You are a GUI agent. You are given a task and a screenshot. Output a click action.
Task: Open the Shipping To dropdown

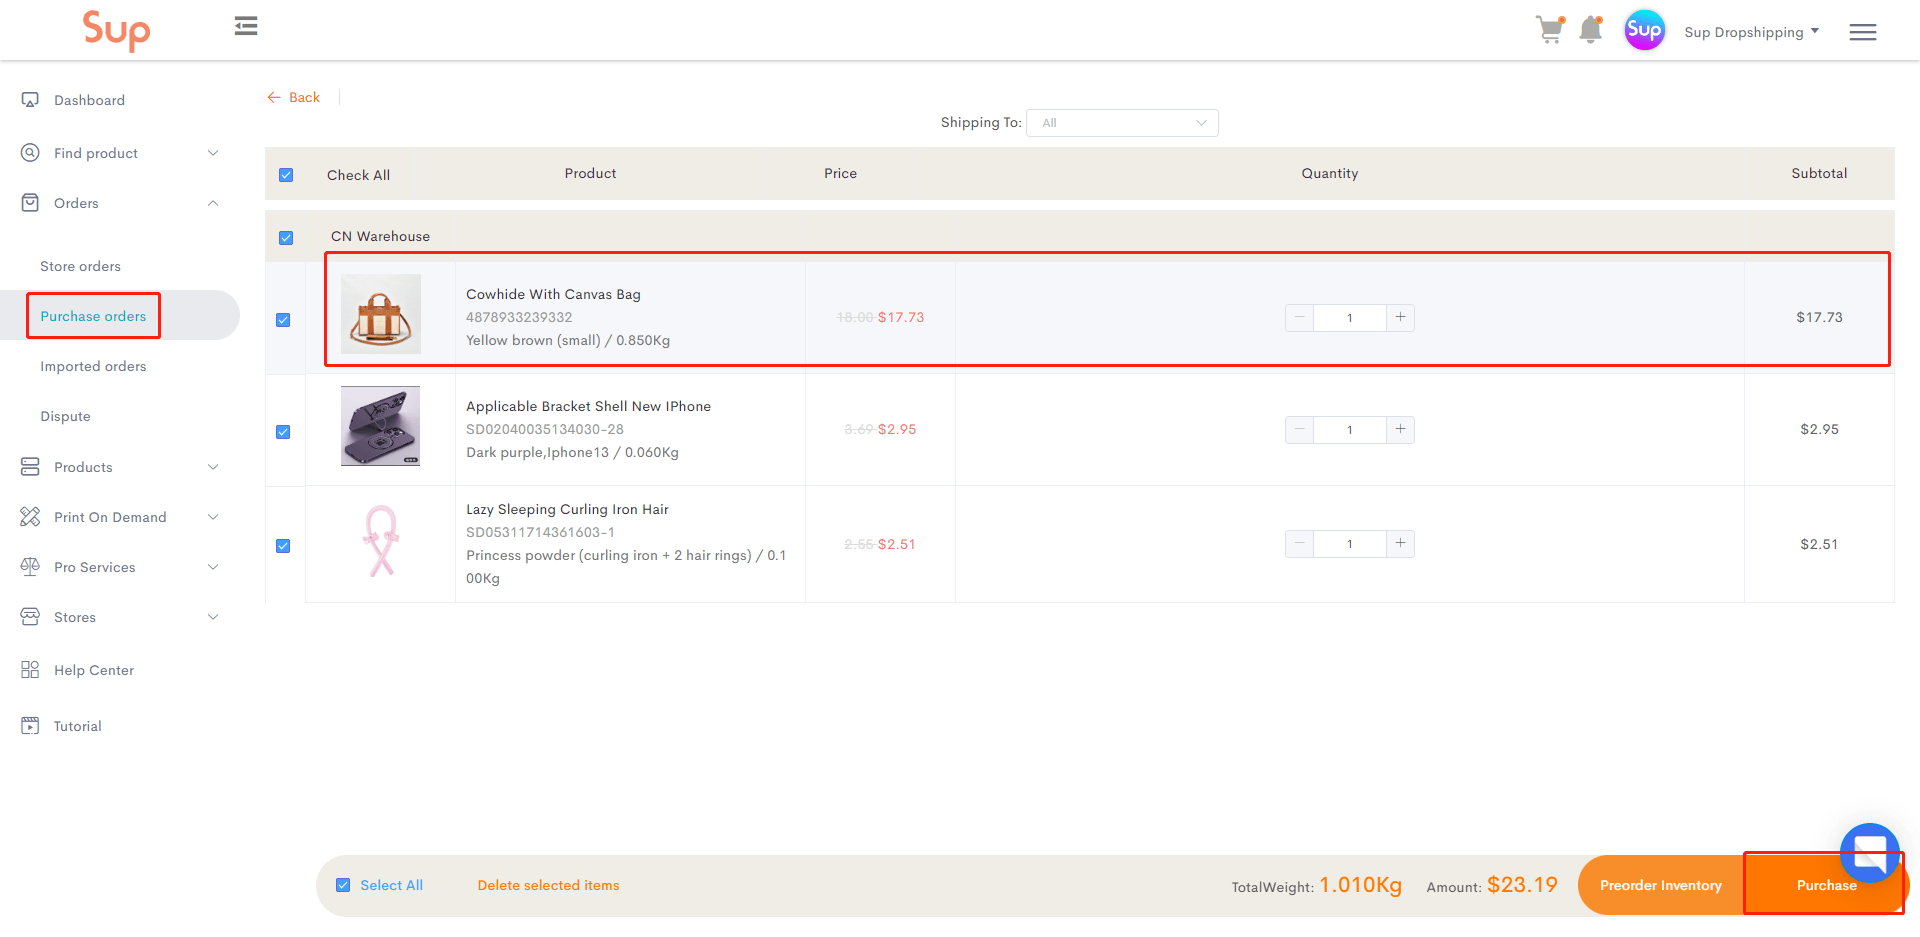[x=1121, y=122]
